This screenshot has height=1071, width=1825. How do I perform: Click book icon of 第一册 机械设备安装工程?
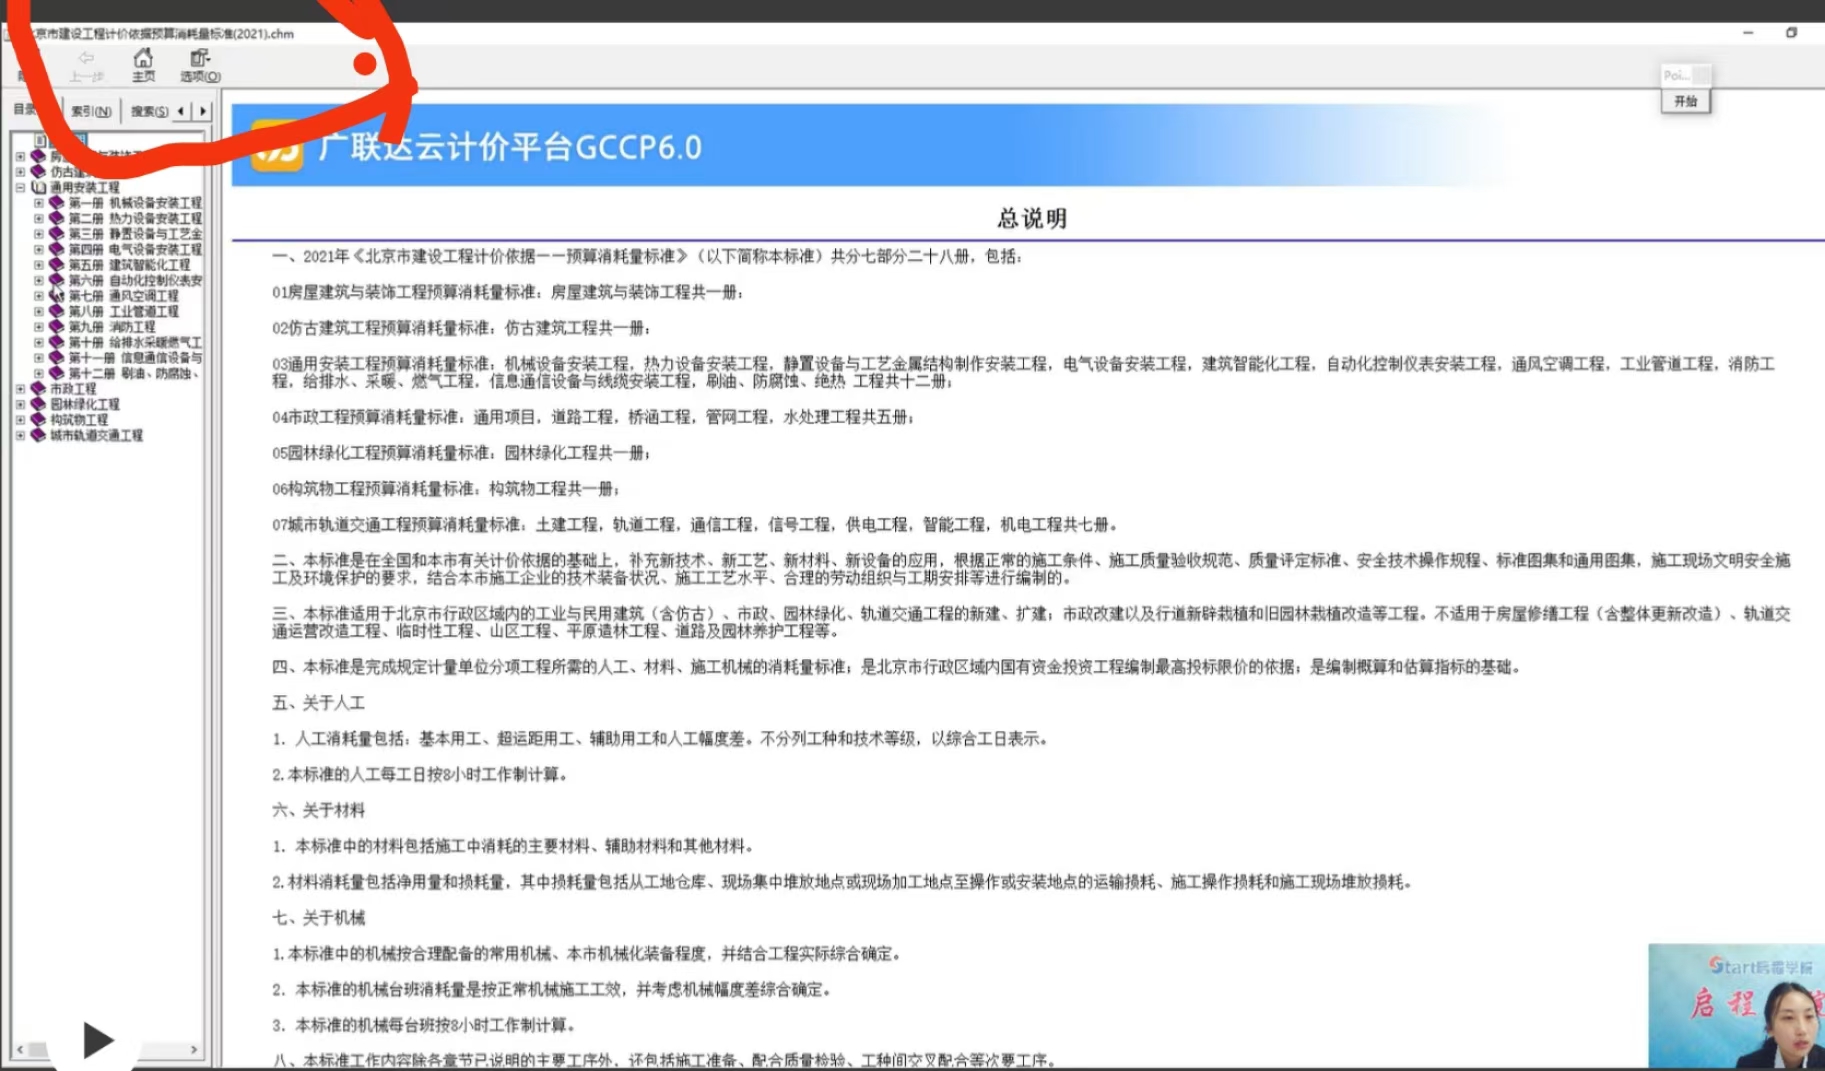point(57,203)
